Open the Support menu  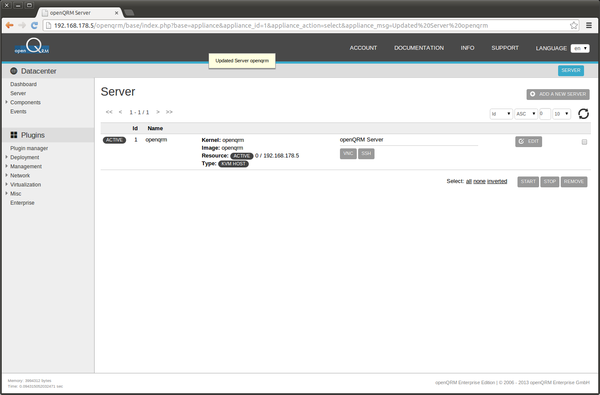pos(505,48)
